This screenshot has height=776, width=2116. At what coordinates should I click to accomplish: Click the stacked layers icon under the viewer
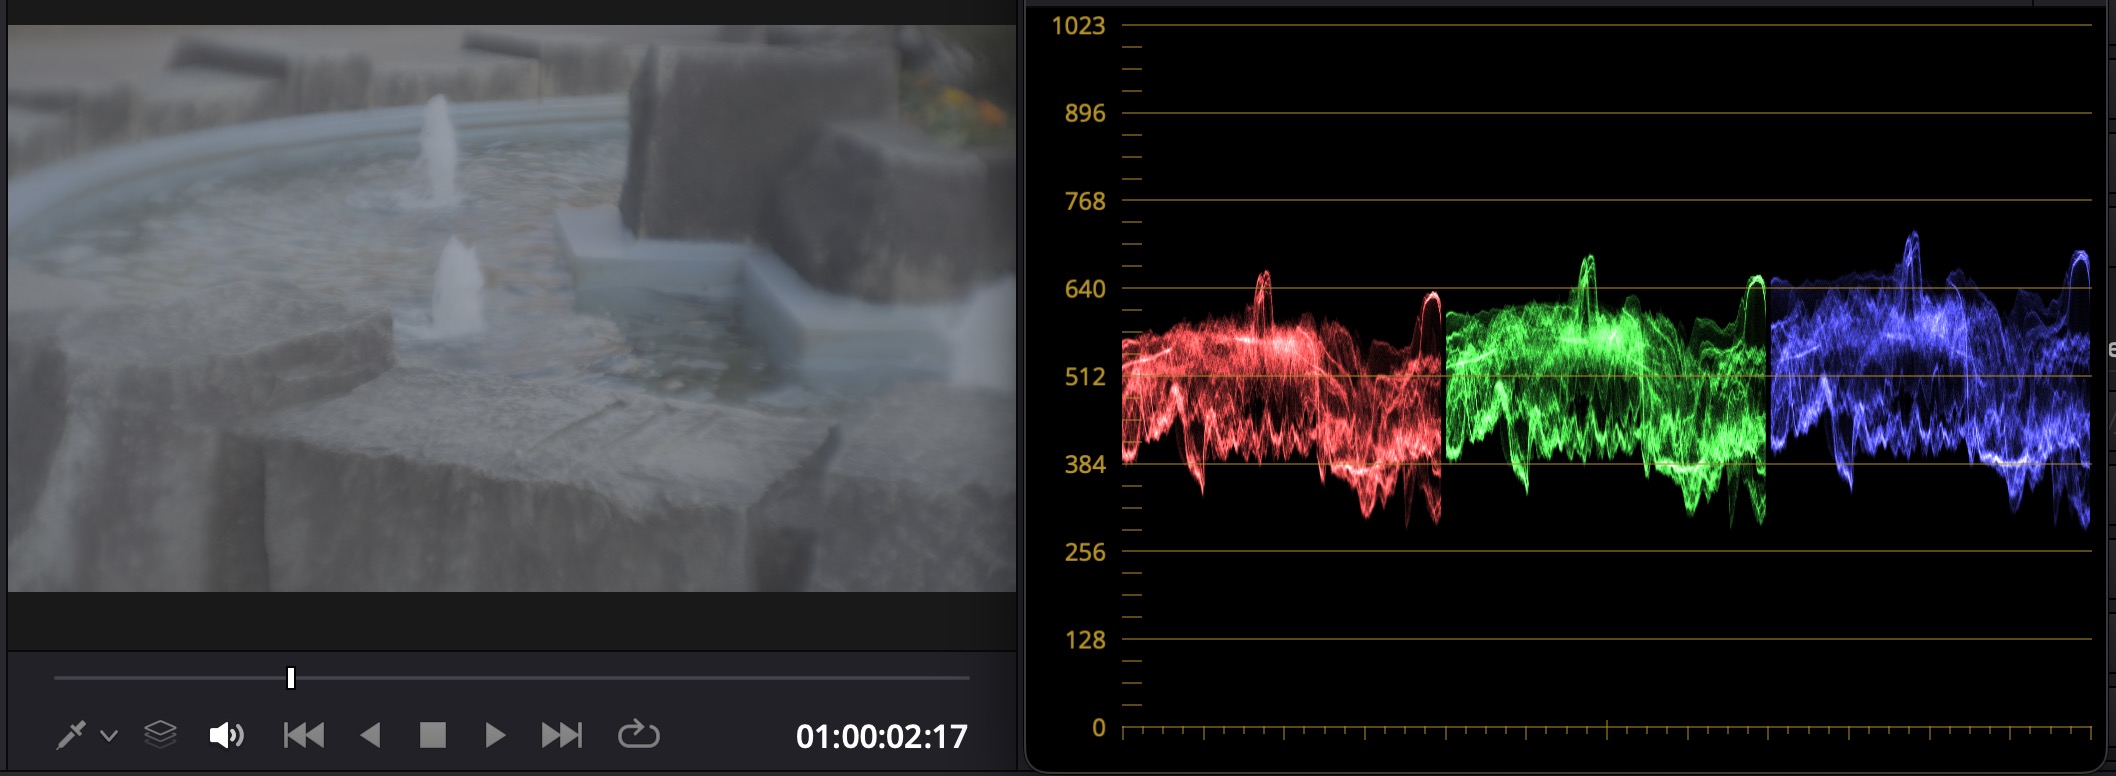[160, 735]
